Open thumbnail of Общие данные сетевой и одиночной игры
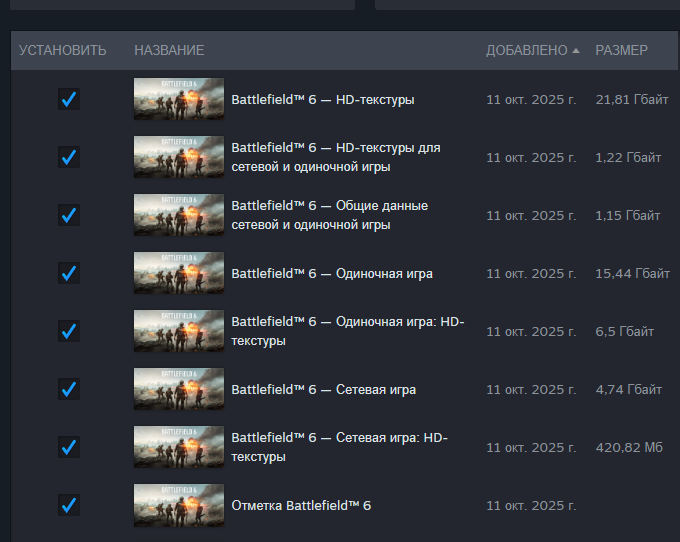The height and width of the screenshot is (542, 680). pos(179,215)
